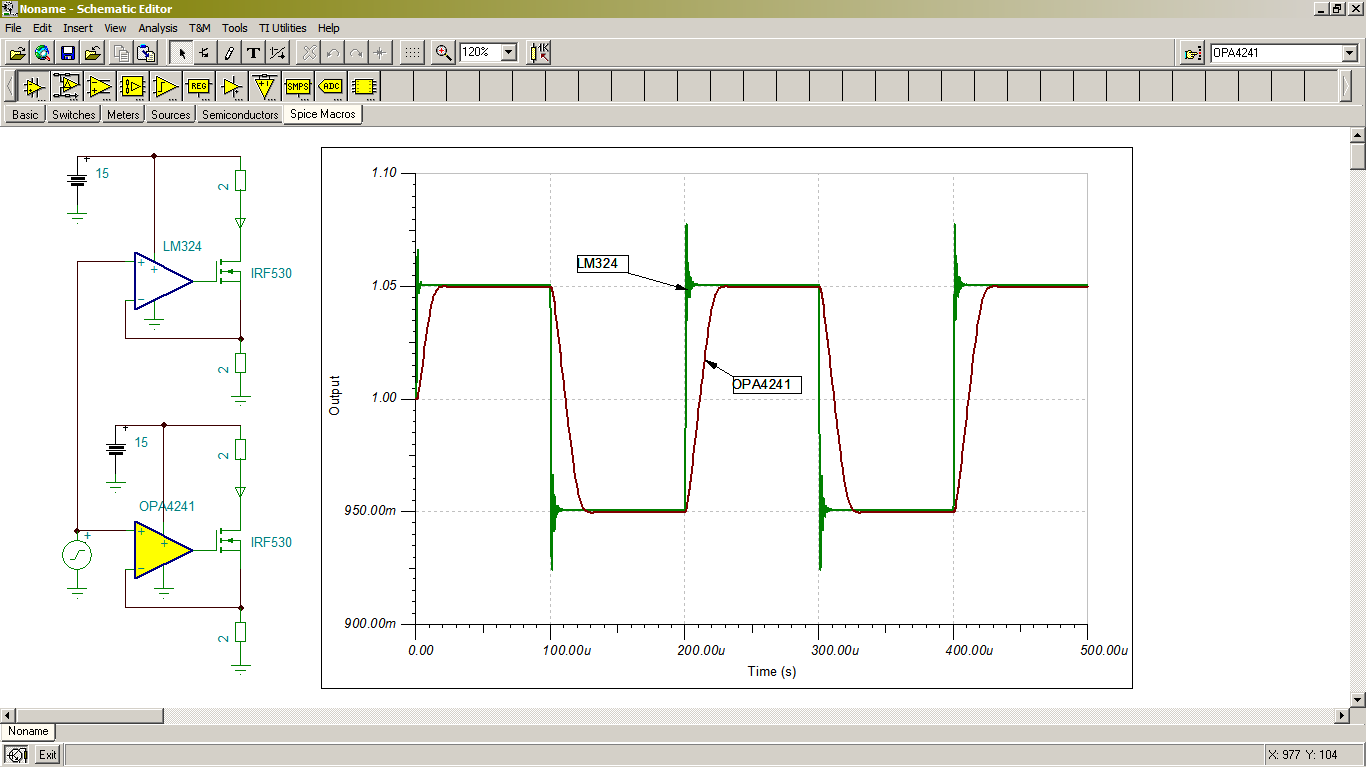This screenshot has width=1366, height=768.
Task: Switch to the Basic component tab
Action: click(x=25, y=115)
